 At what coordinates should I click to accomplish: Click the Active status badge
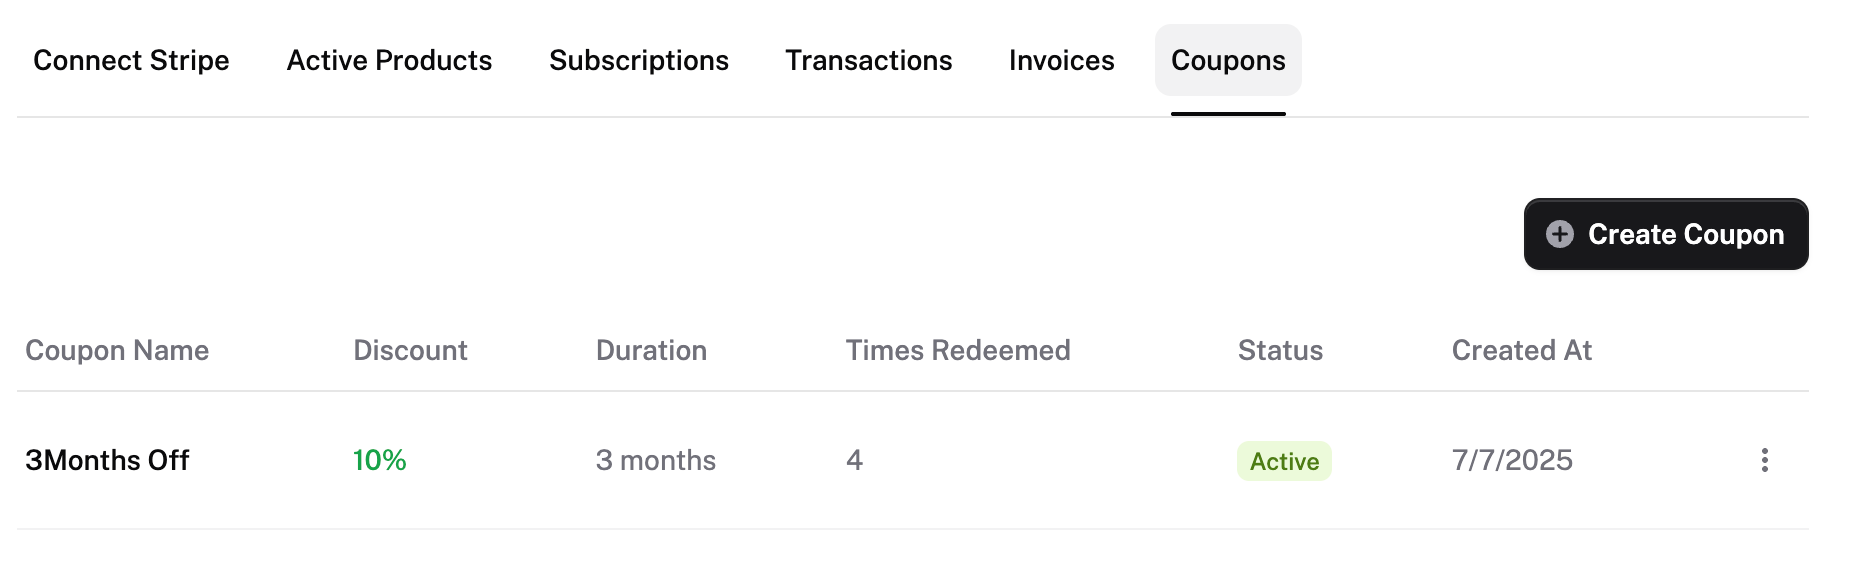(x=1284, y=461)
